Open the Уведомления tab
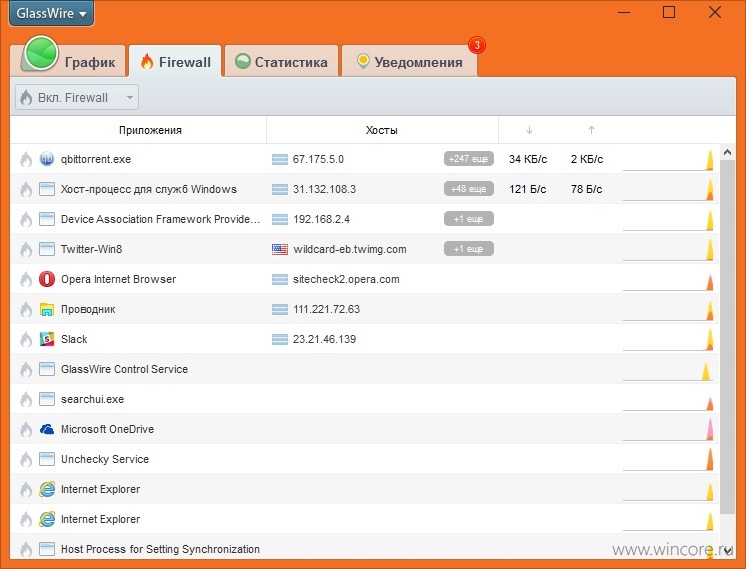746x569 pixels. click(x=410, y=62)
